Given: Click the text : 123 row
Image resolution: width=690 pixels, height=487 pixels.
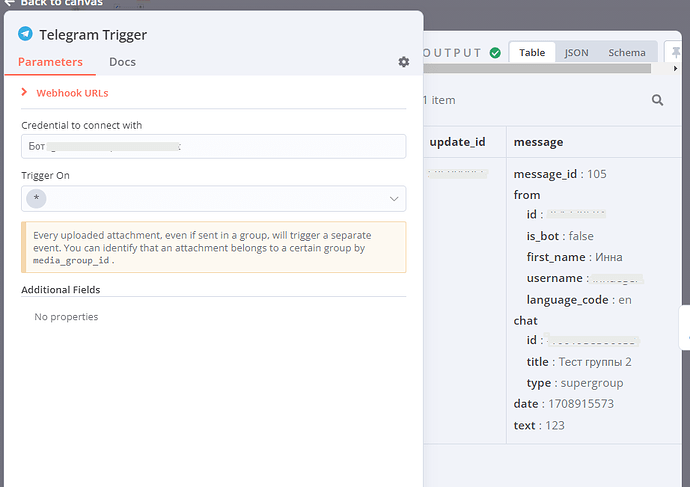Looking at the screenshot, I should pos(539,425).
